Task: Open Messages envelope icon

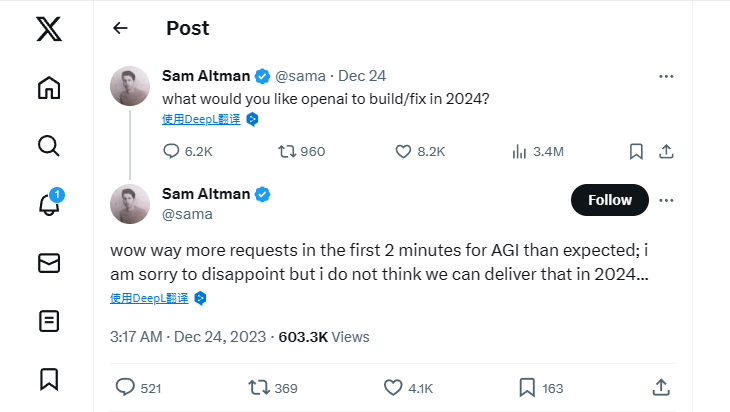Action: coord(48,262)
